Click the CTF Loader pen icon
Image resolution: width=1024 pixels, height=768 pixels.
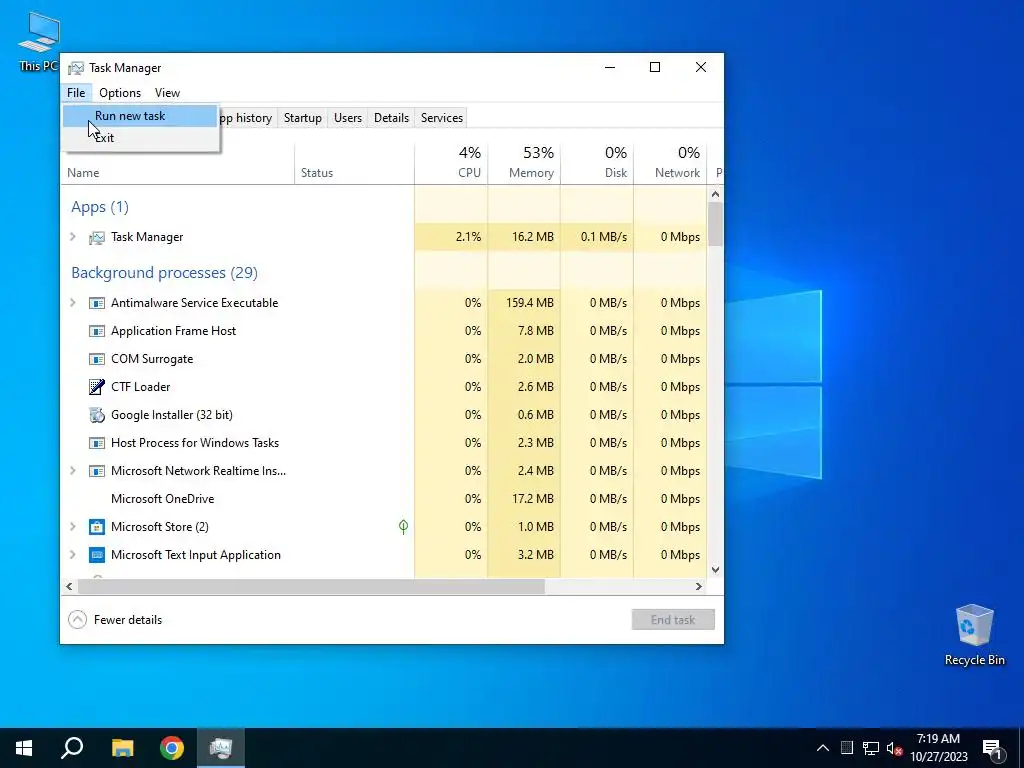pos(97,387)
